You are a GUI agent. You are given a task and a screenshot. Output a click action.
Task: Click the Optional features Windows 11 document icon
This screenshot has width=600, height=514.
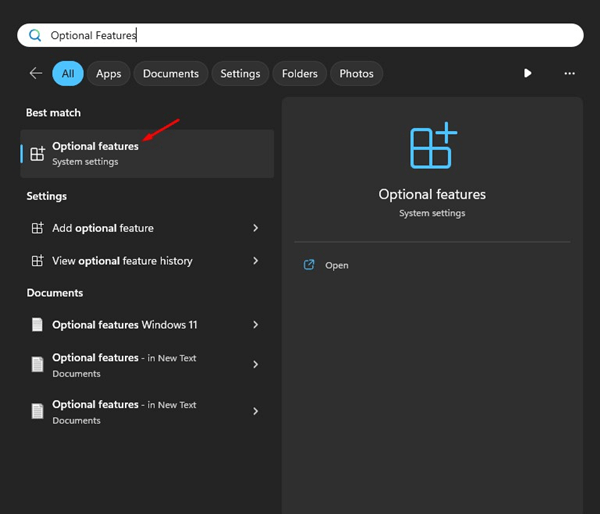tap(38, 325)
